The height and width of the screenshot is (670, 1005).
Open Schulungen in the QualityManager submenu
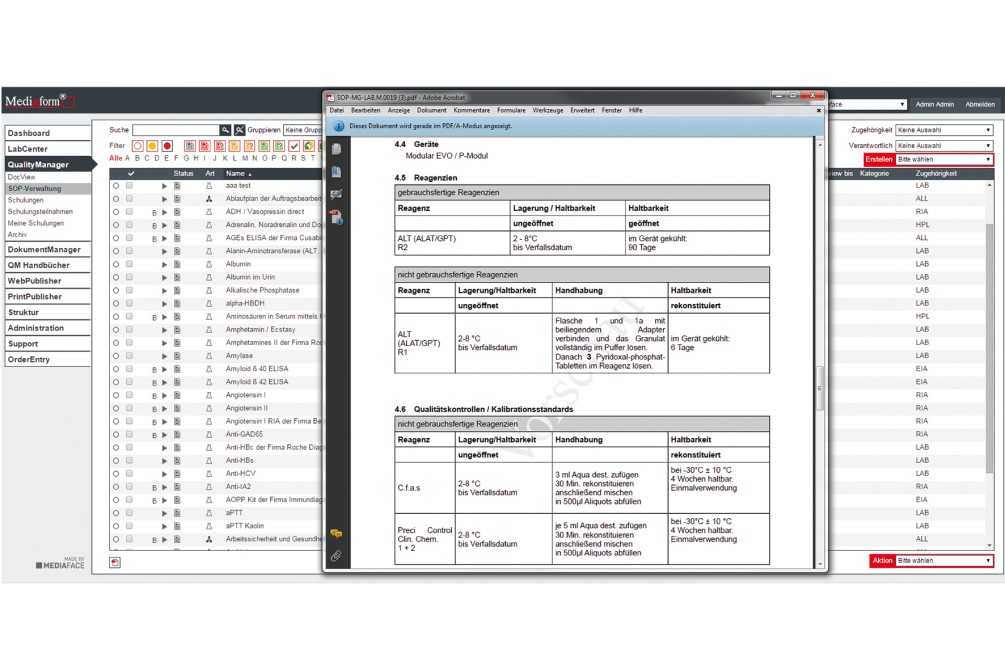pyautogui.click(x=26, y=201)
